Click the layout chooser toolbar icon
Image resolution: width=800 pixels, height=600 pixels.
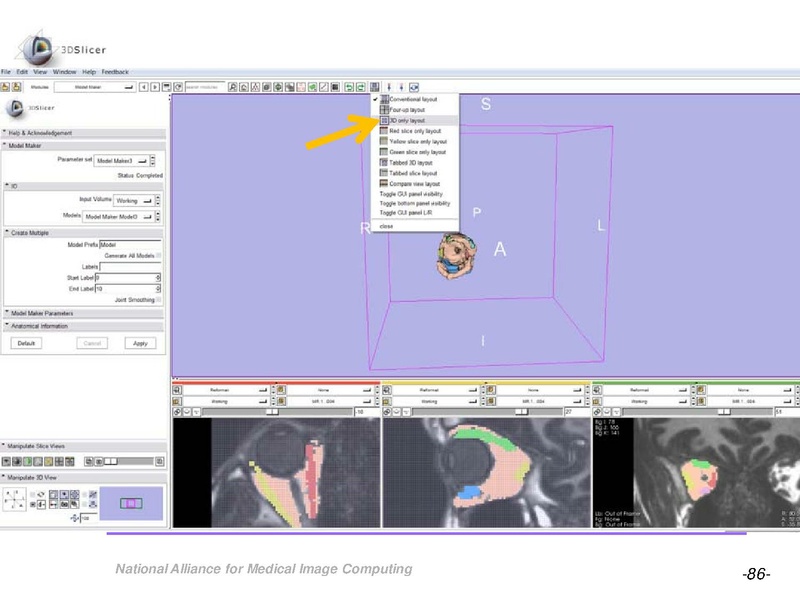(374, 87)
